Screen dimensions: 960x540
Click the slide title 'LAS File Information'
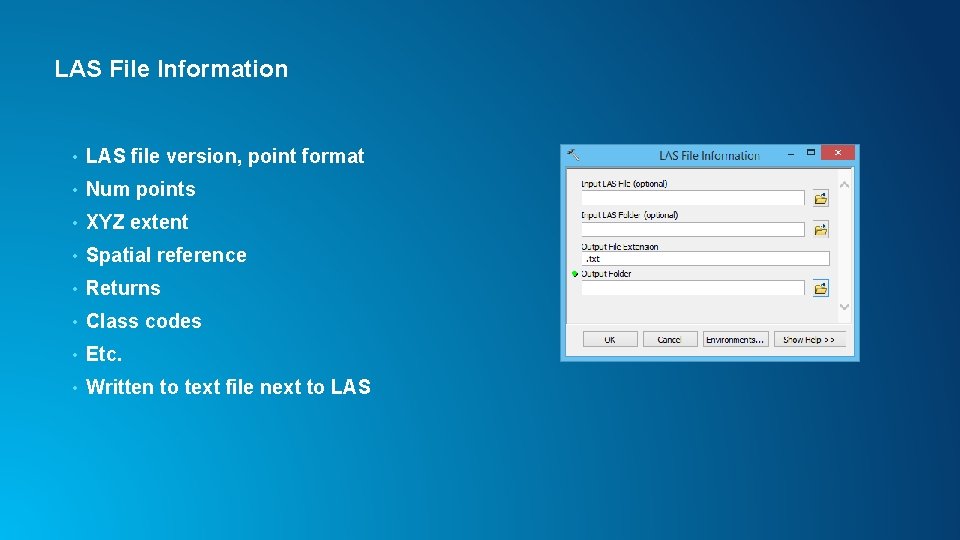pyautogui.click(x=171, y=69)
